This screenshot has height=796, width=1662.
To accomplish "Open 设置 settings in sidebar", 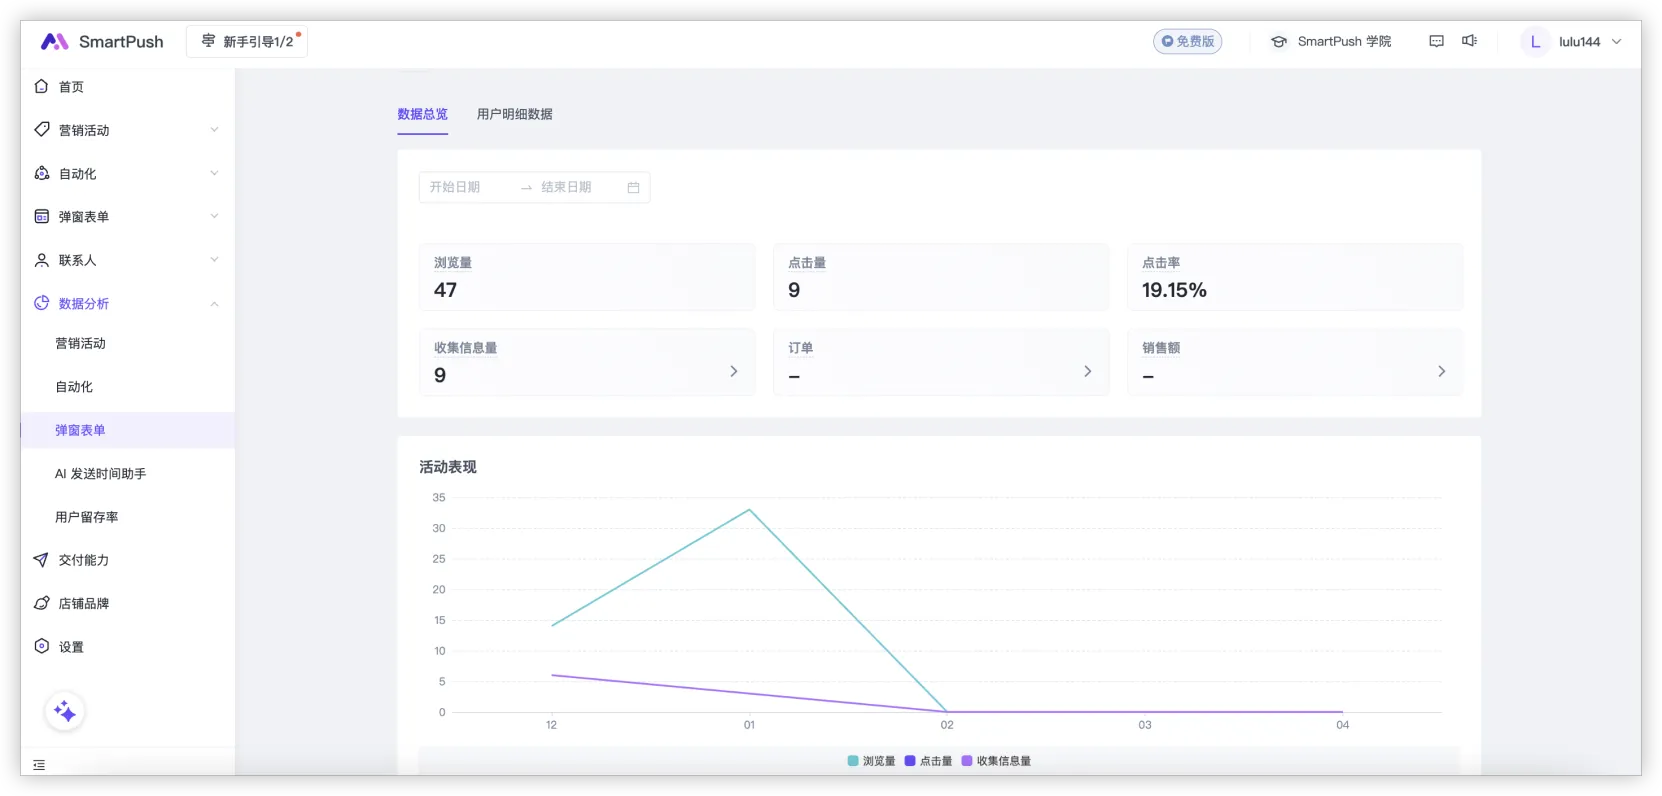I will pyautogui.click(x=71, y=647).
